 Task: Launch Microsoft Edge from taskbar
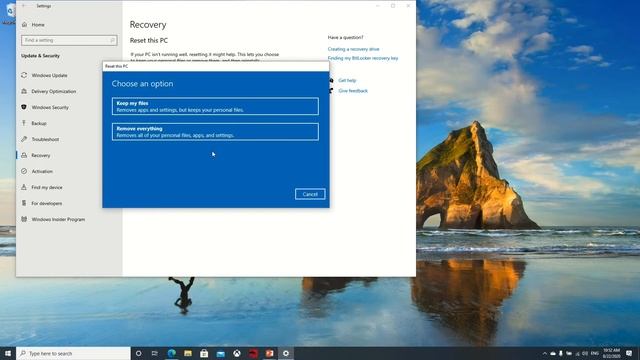point(171,353)
